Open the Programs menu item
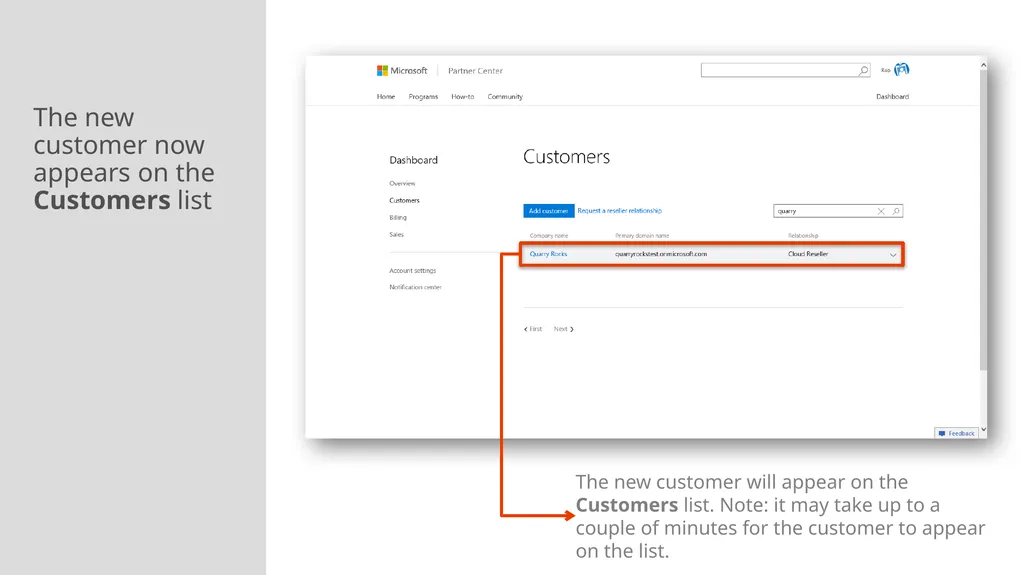Image resolution: width=1024 pixels, height=575 pixels. 423,97
